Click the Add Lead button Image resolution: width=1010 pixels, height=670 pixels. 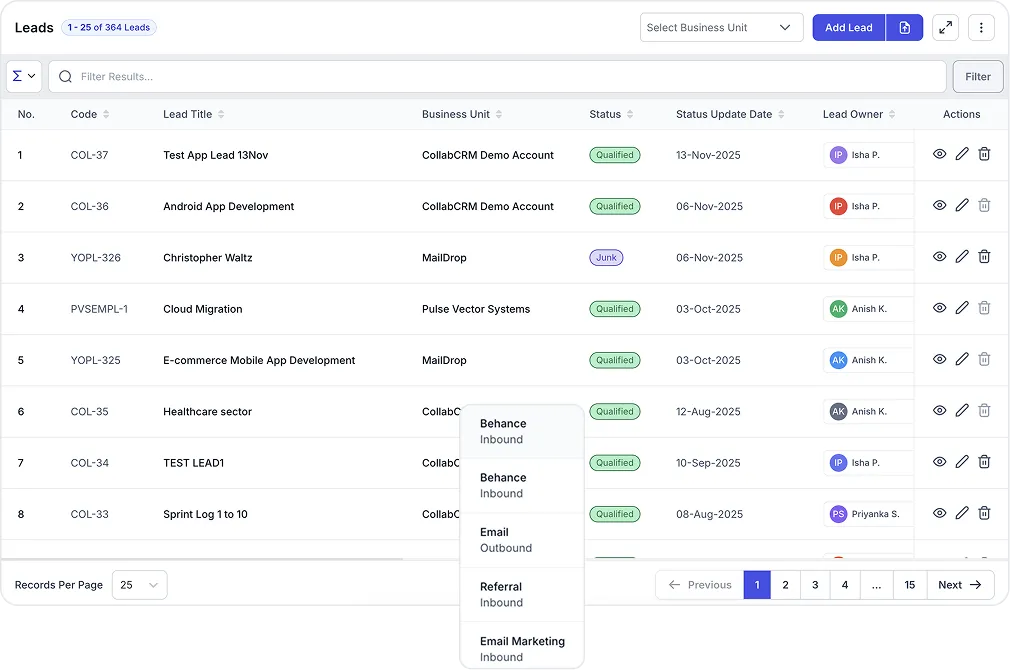848,28
